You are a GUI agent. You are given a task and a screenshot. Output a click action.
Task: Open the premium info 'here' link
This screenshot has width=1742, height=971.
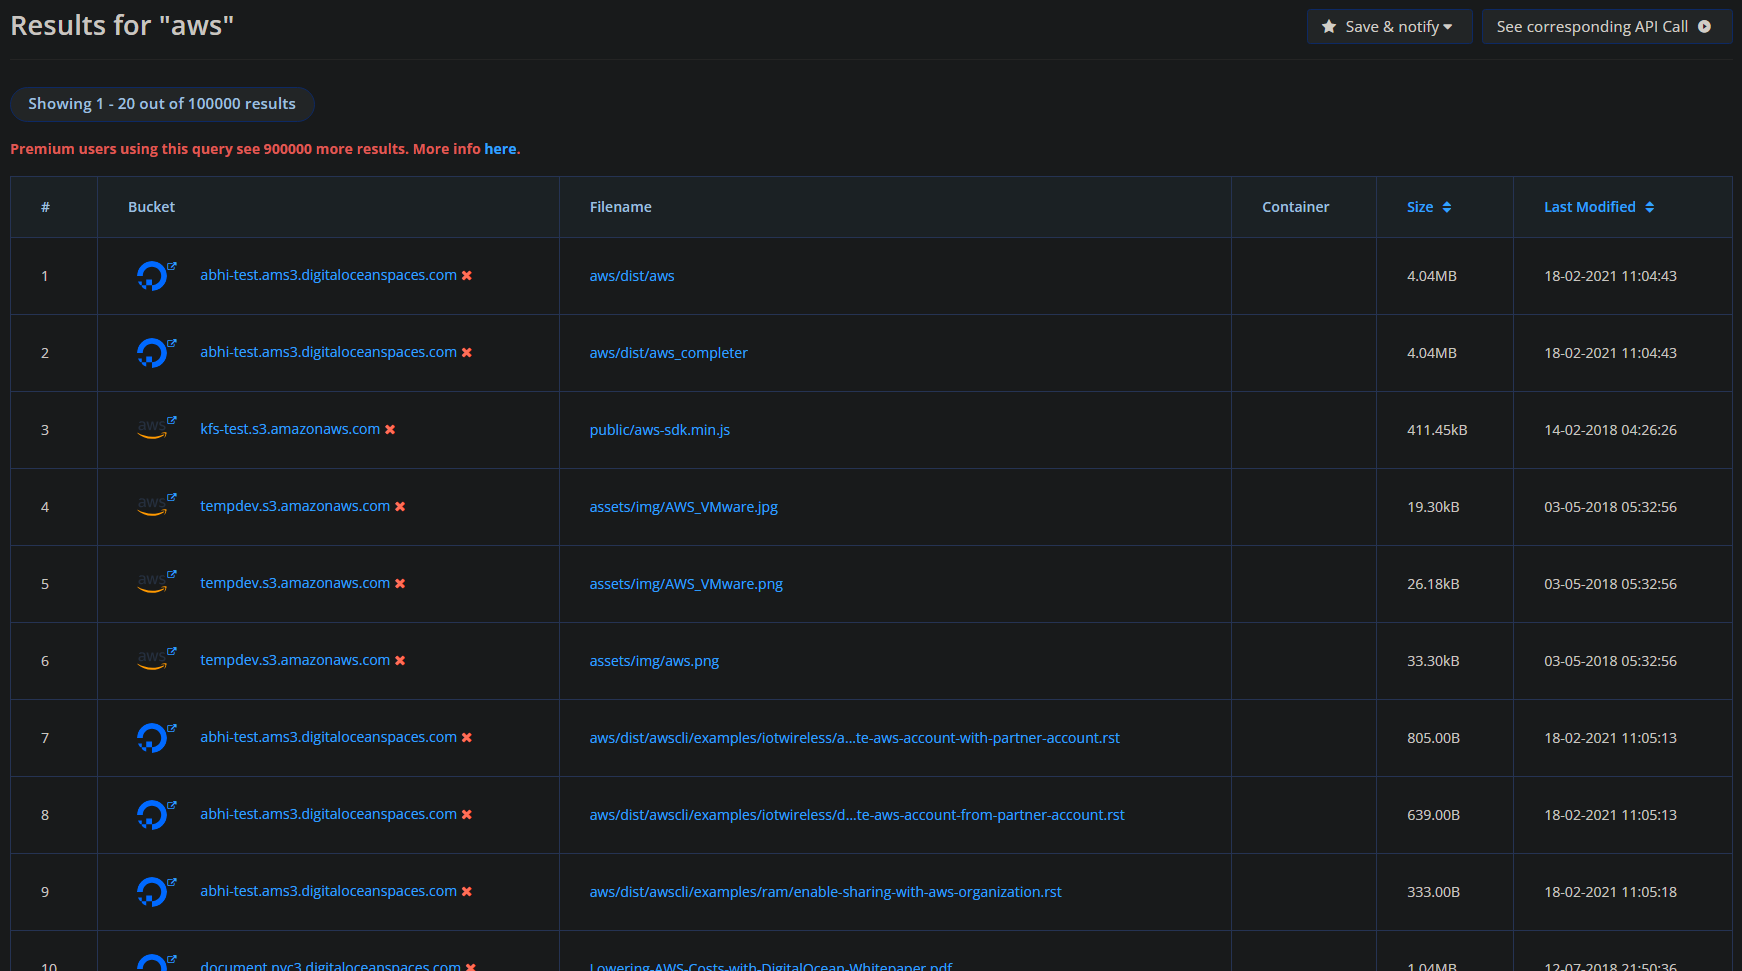pos(500,149)
